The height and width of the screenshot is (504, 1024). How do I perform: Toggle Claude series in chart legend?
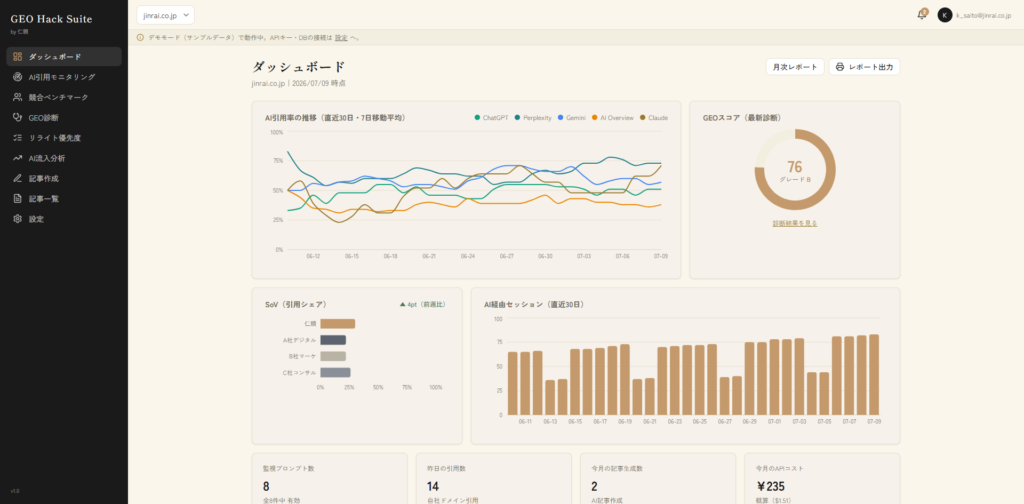pos(653,118)
